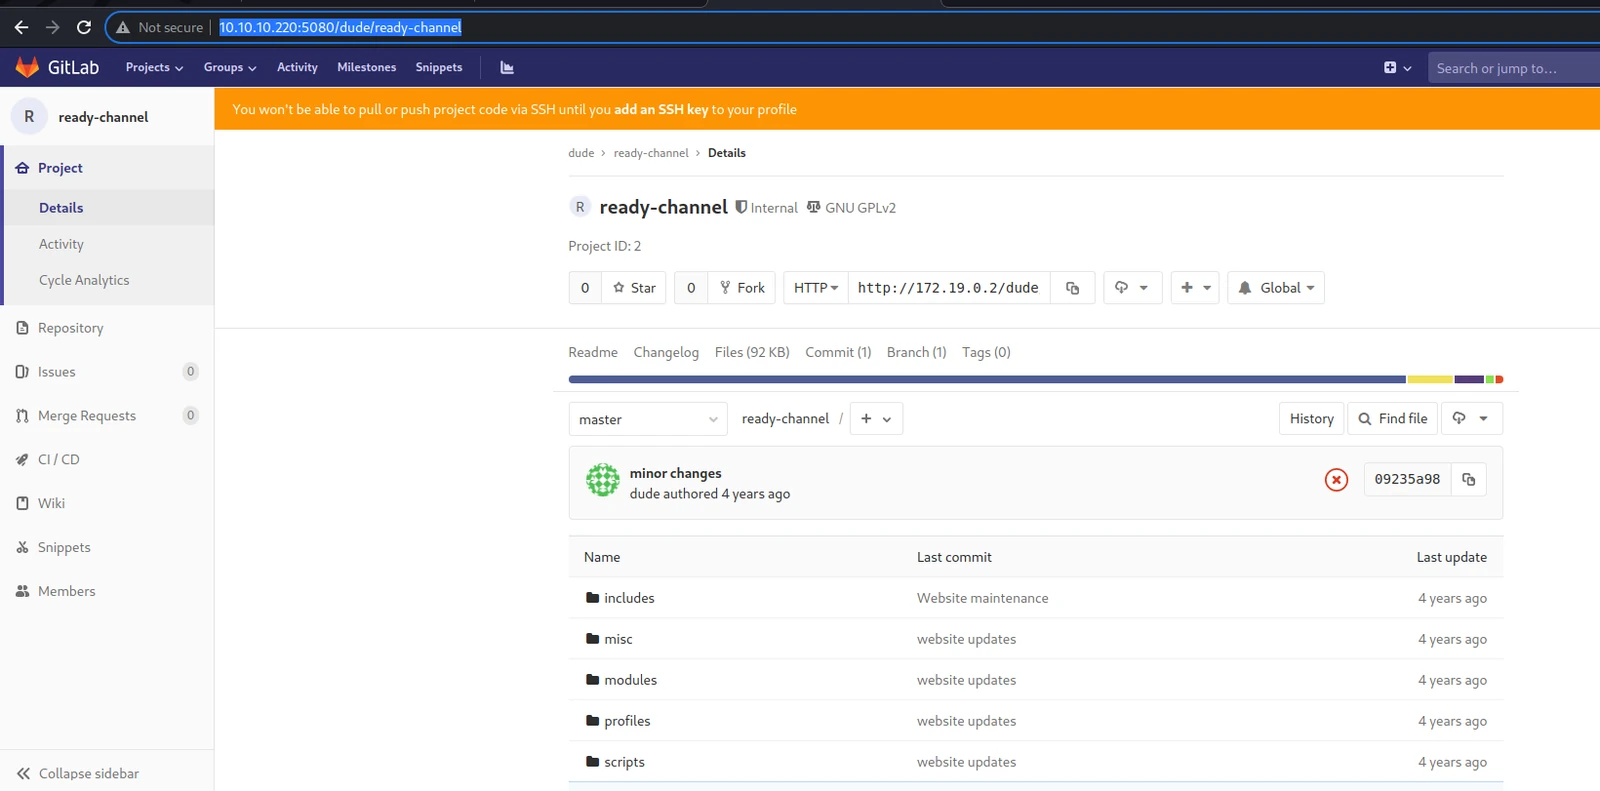The image size is (1600, 791).
Task: Open the minor changes commit
Action: click(675, 473)
